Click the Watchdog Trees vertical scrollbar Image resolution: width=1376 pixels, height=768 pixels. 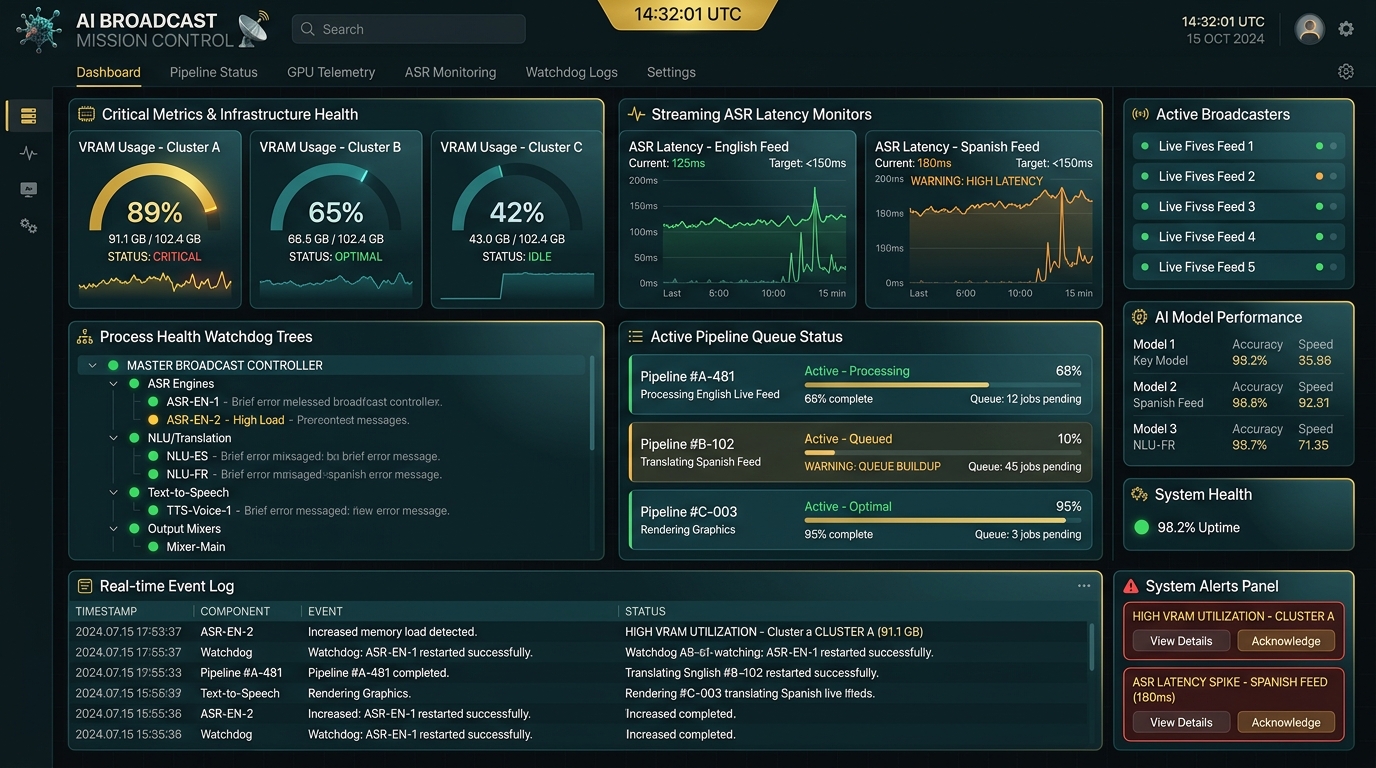(x=592, y=405)
